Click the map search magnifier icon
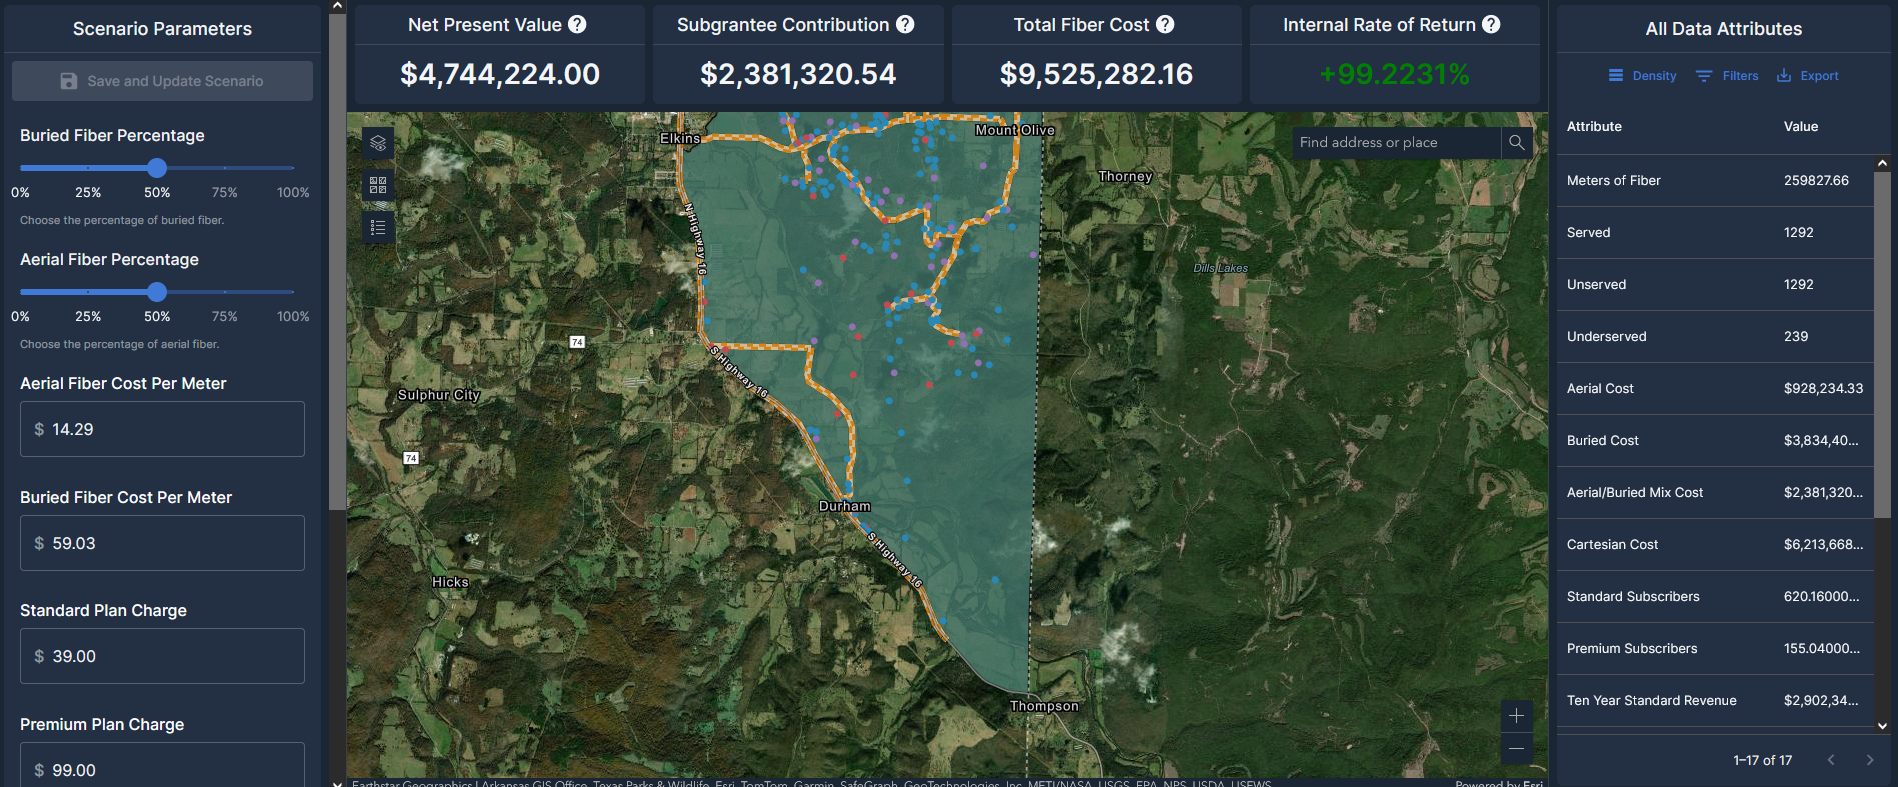1898x787 pixels. pyautogui.click(x=1516, y=143)
